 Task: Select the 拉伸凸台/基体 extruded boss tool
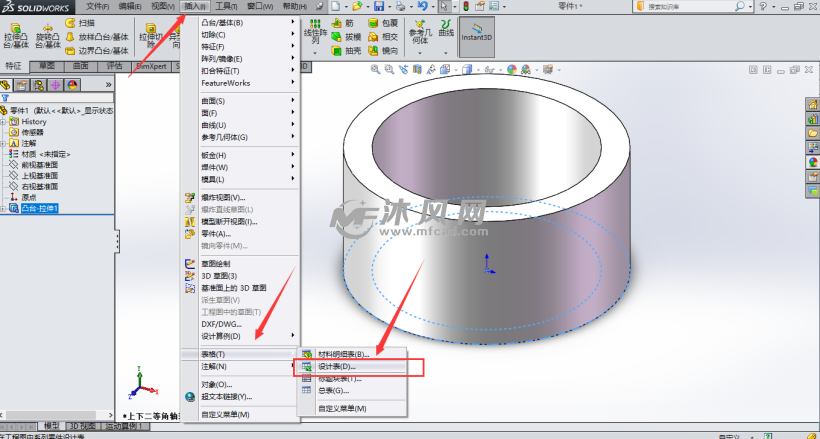16,36
